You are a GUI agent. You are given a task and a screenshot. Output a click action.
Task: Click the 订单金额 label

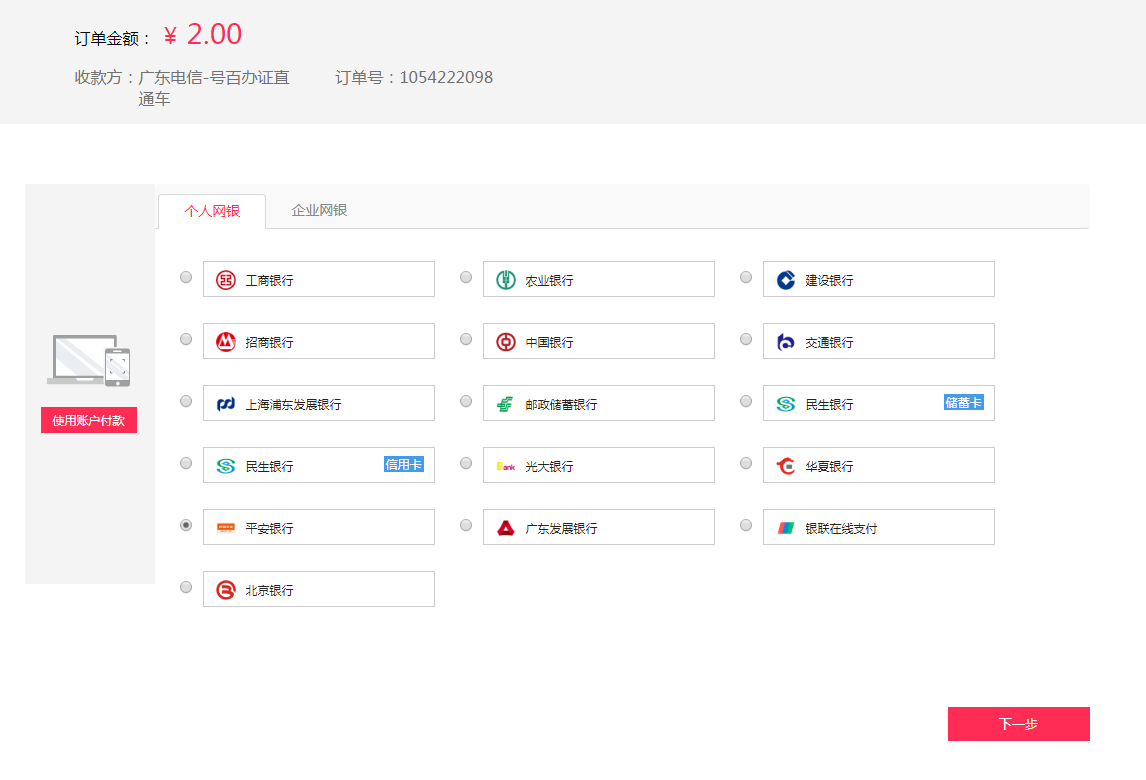pyautogui.click(x=112, y=39)
